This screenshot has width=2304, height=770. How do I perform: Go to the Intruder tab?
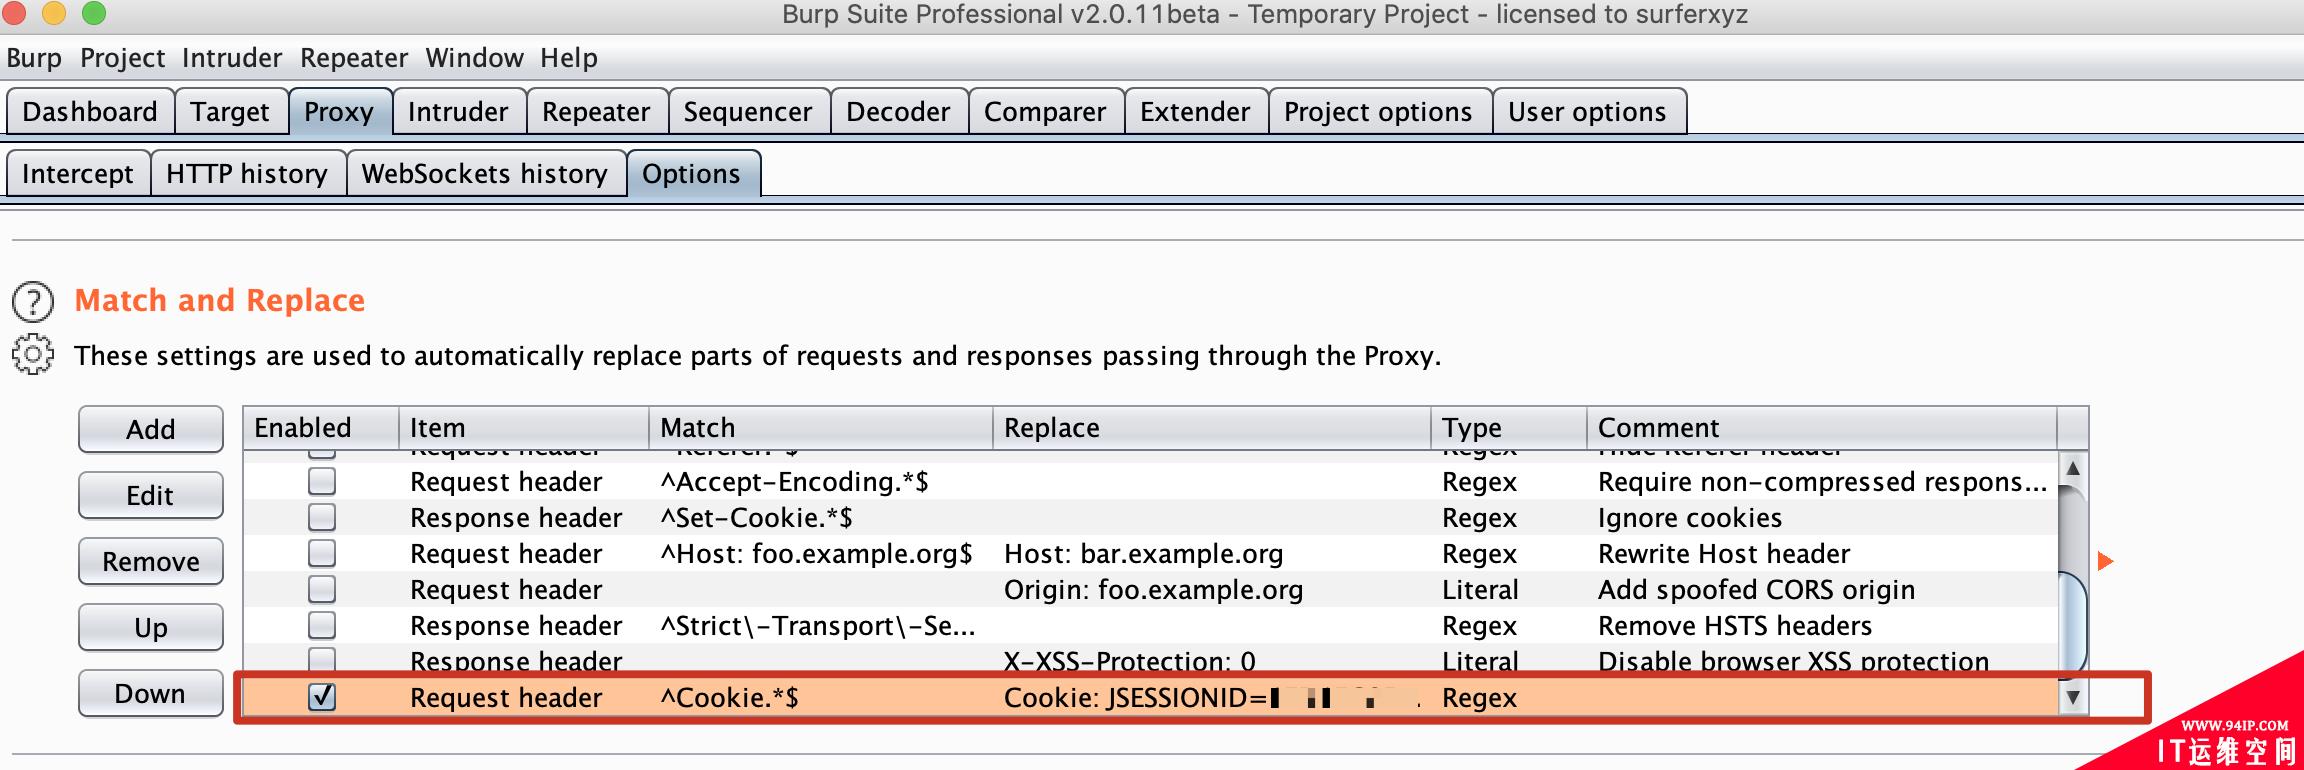tap(458, 111)
